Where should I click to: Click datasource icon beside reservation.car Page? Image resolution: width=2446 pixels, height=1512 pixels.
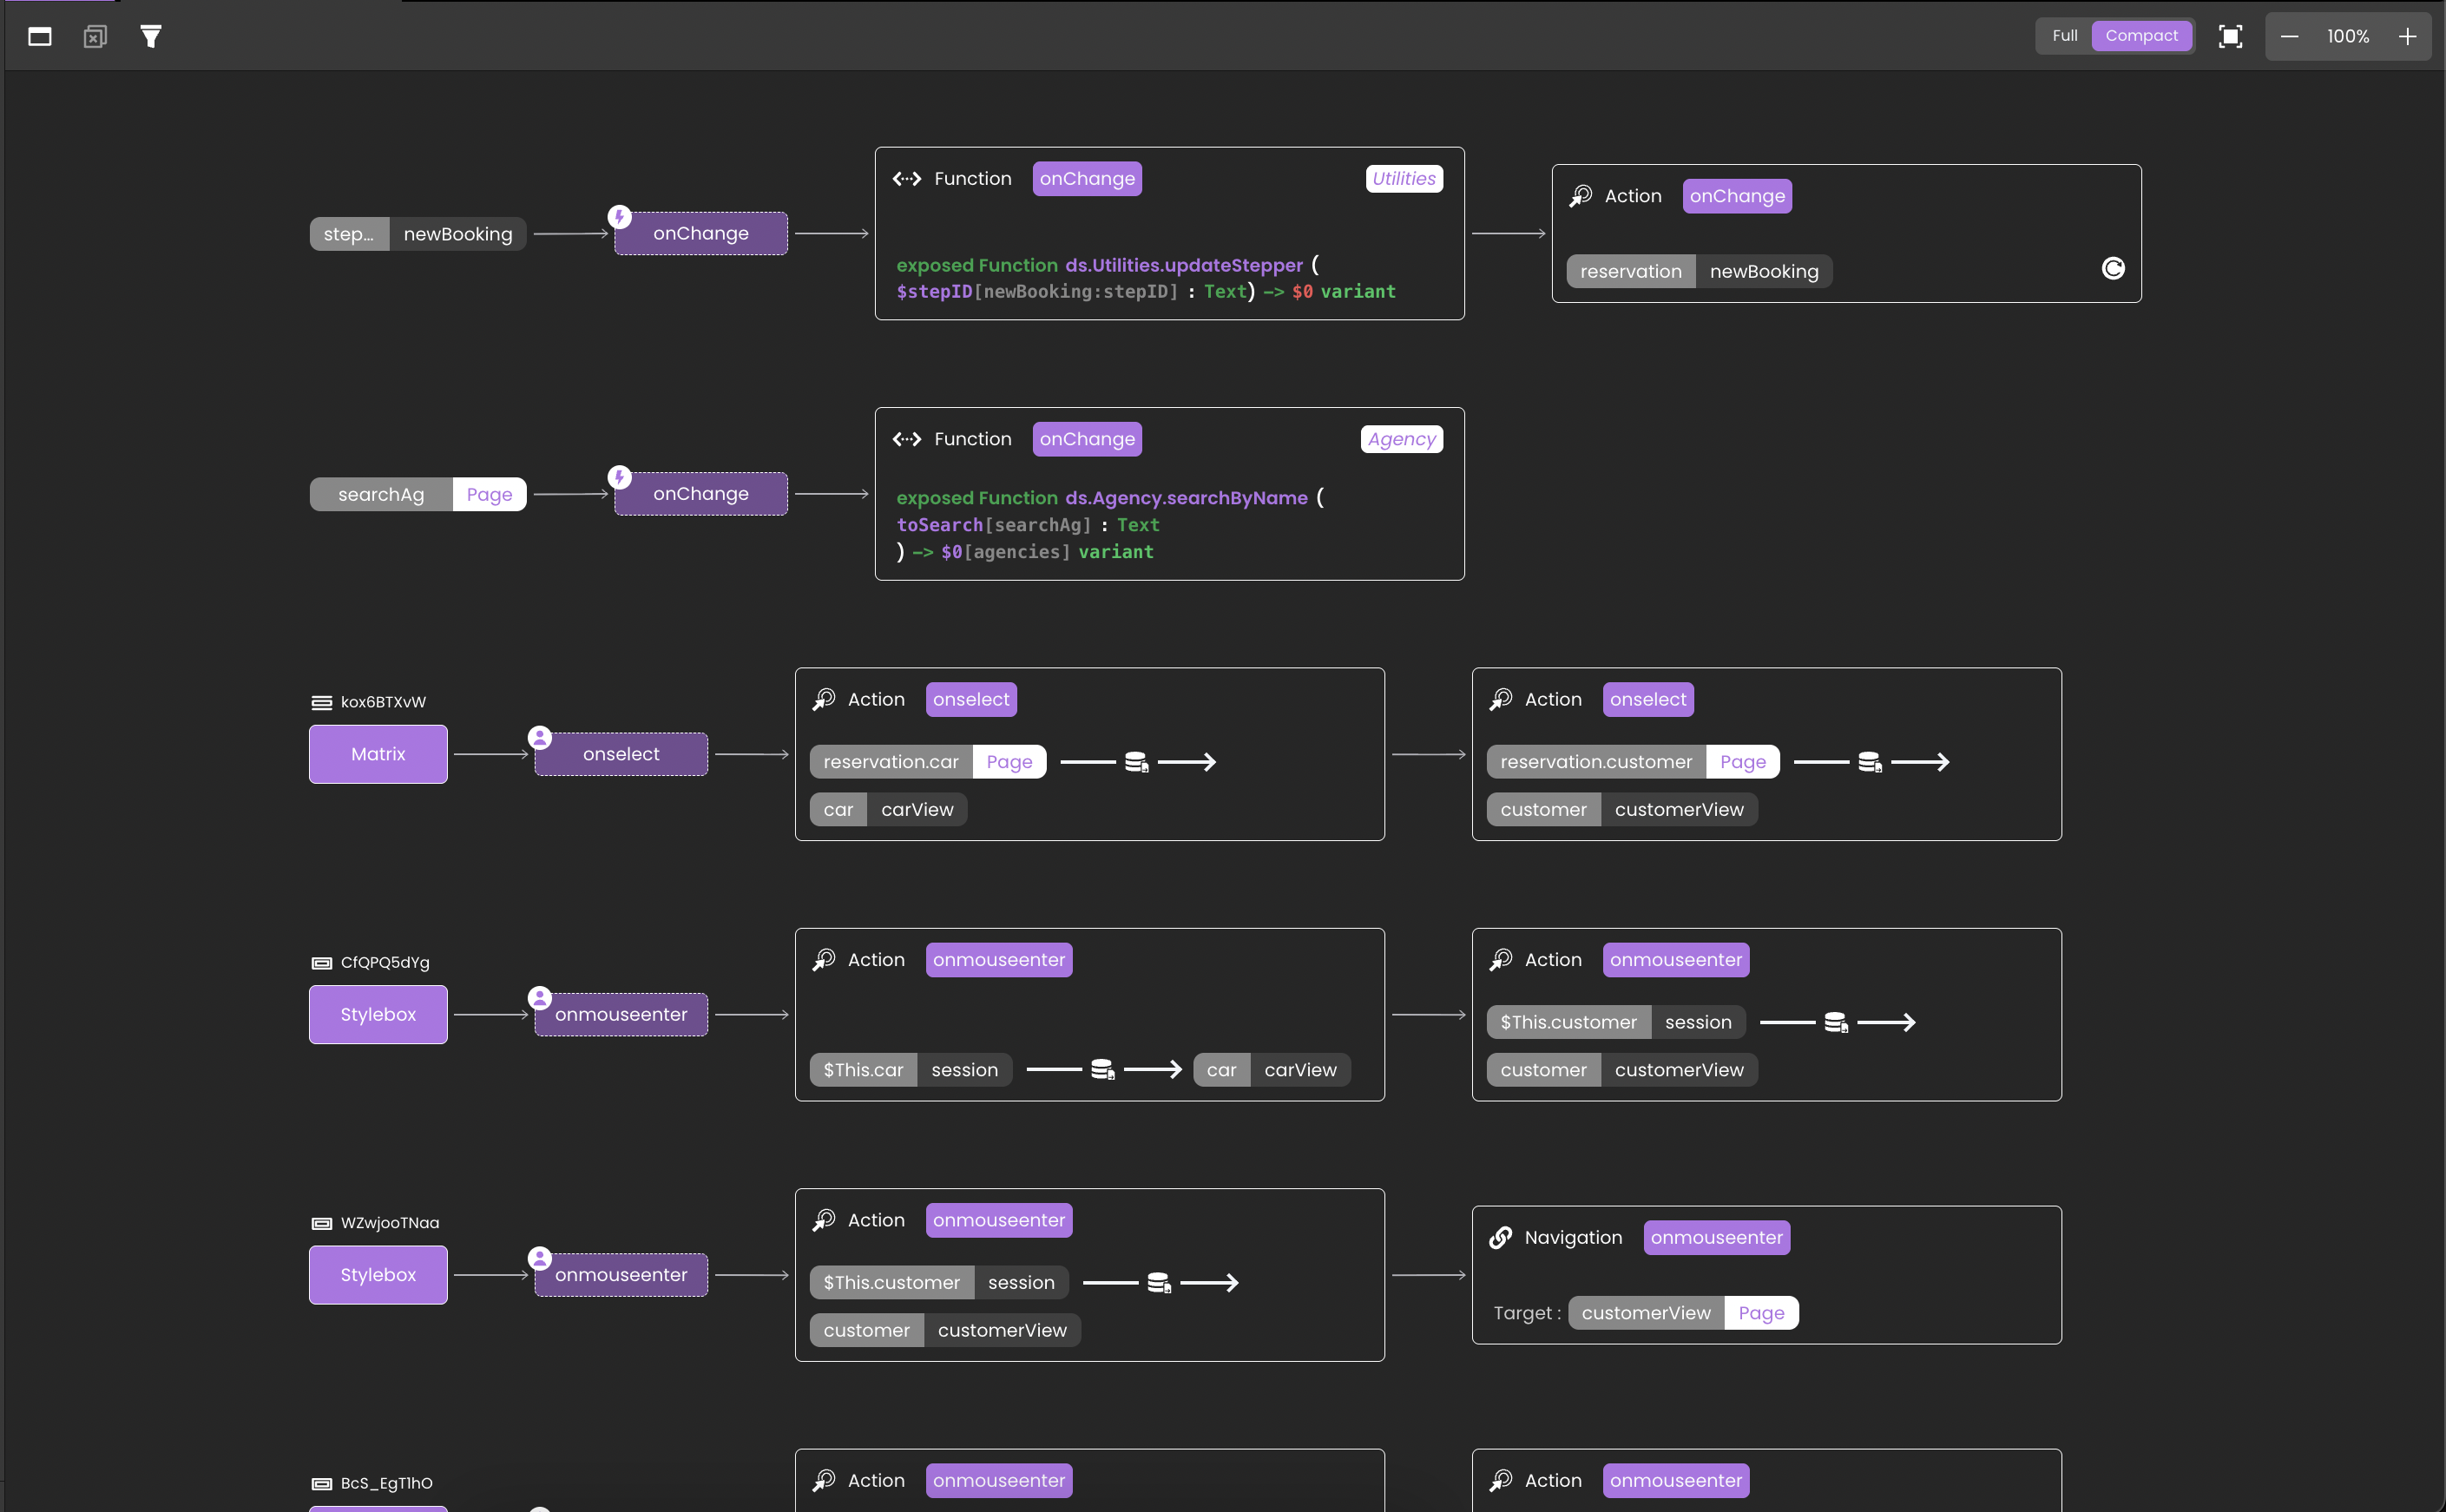(x=1136, y=762)
